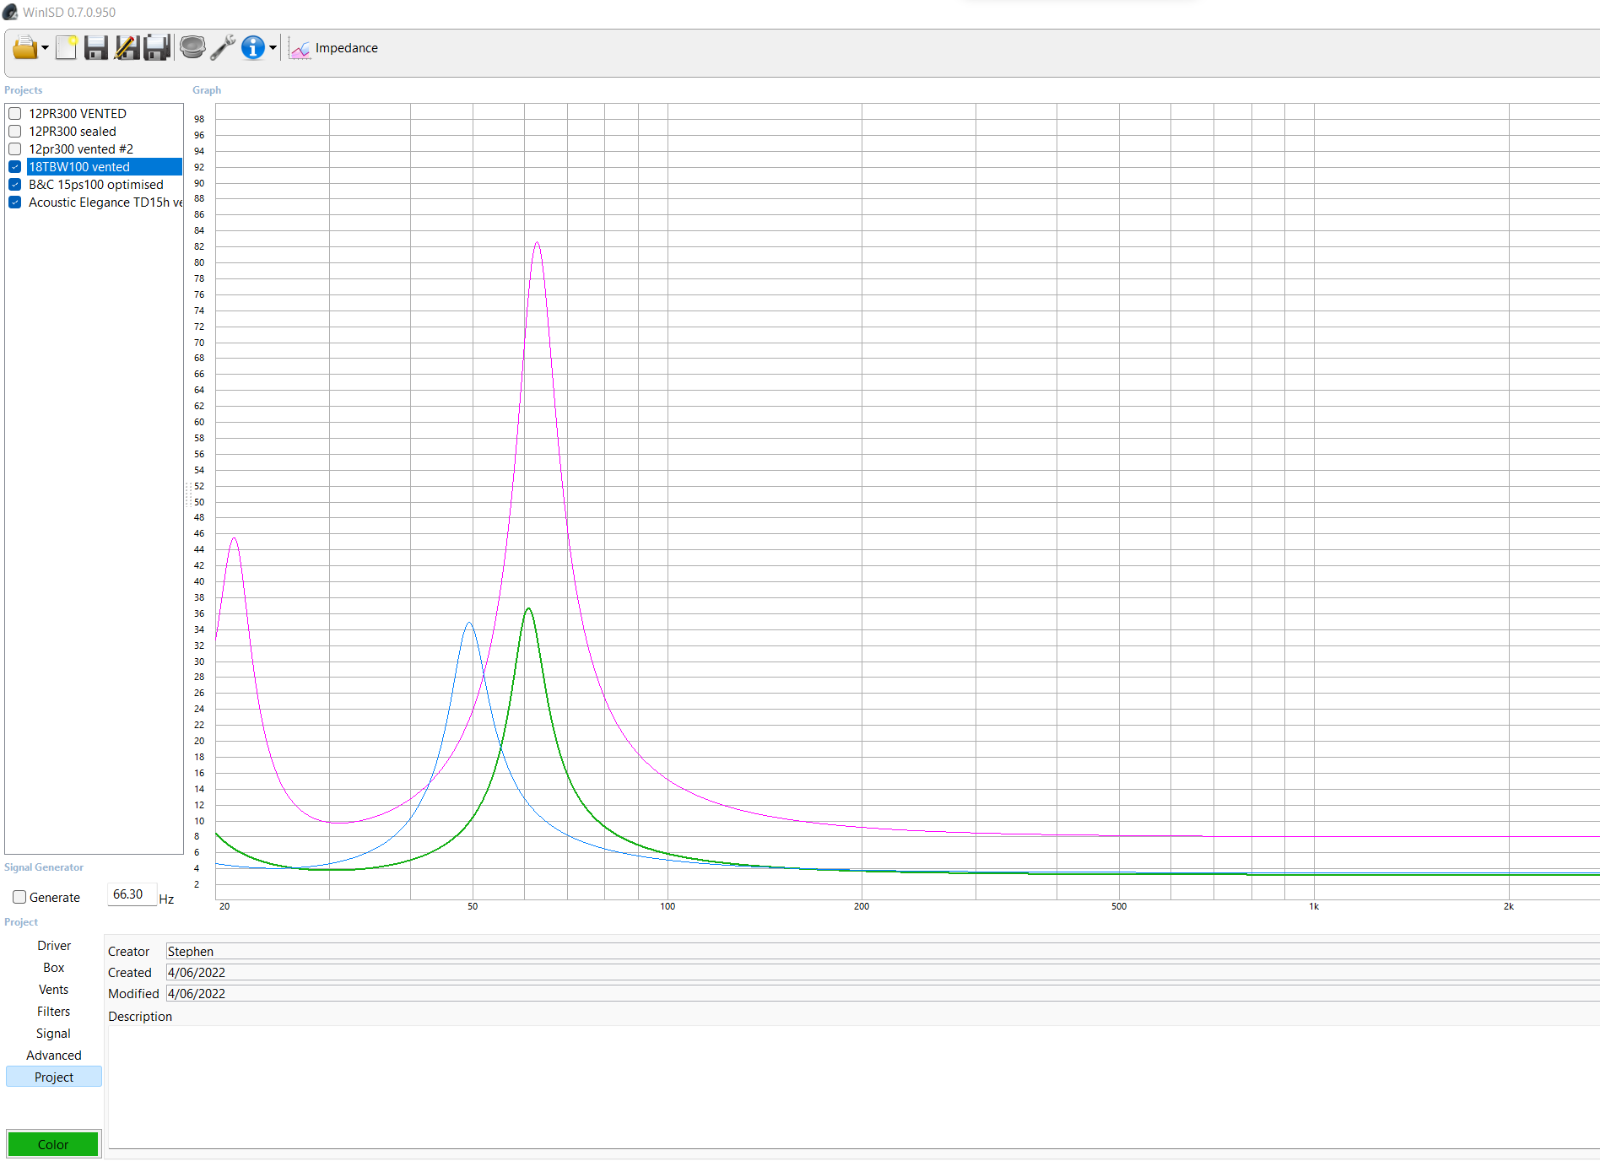
Task: Toggle the signal Generate checkbox
Action: [x=19, y=897]
